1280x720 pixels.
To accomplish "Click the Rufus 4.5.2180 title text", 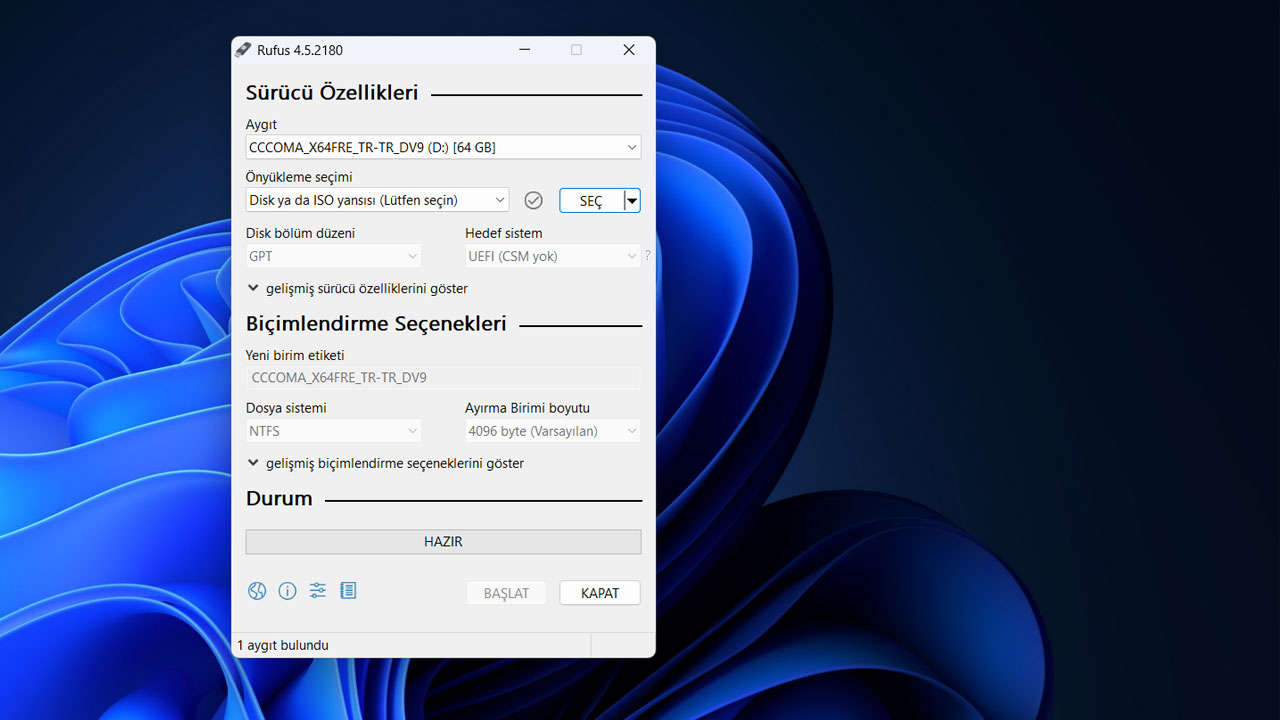I will point(300,50).
